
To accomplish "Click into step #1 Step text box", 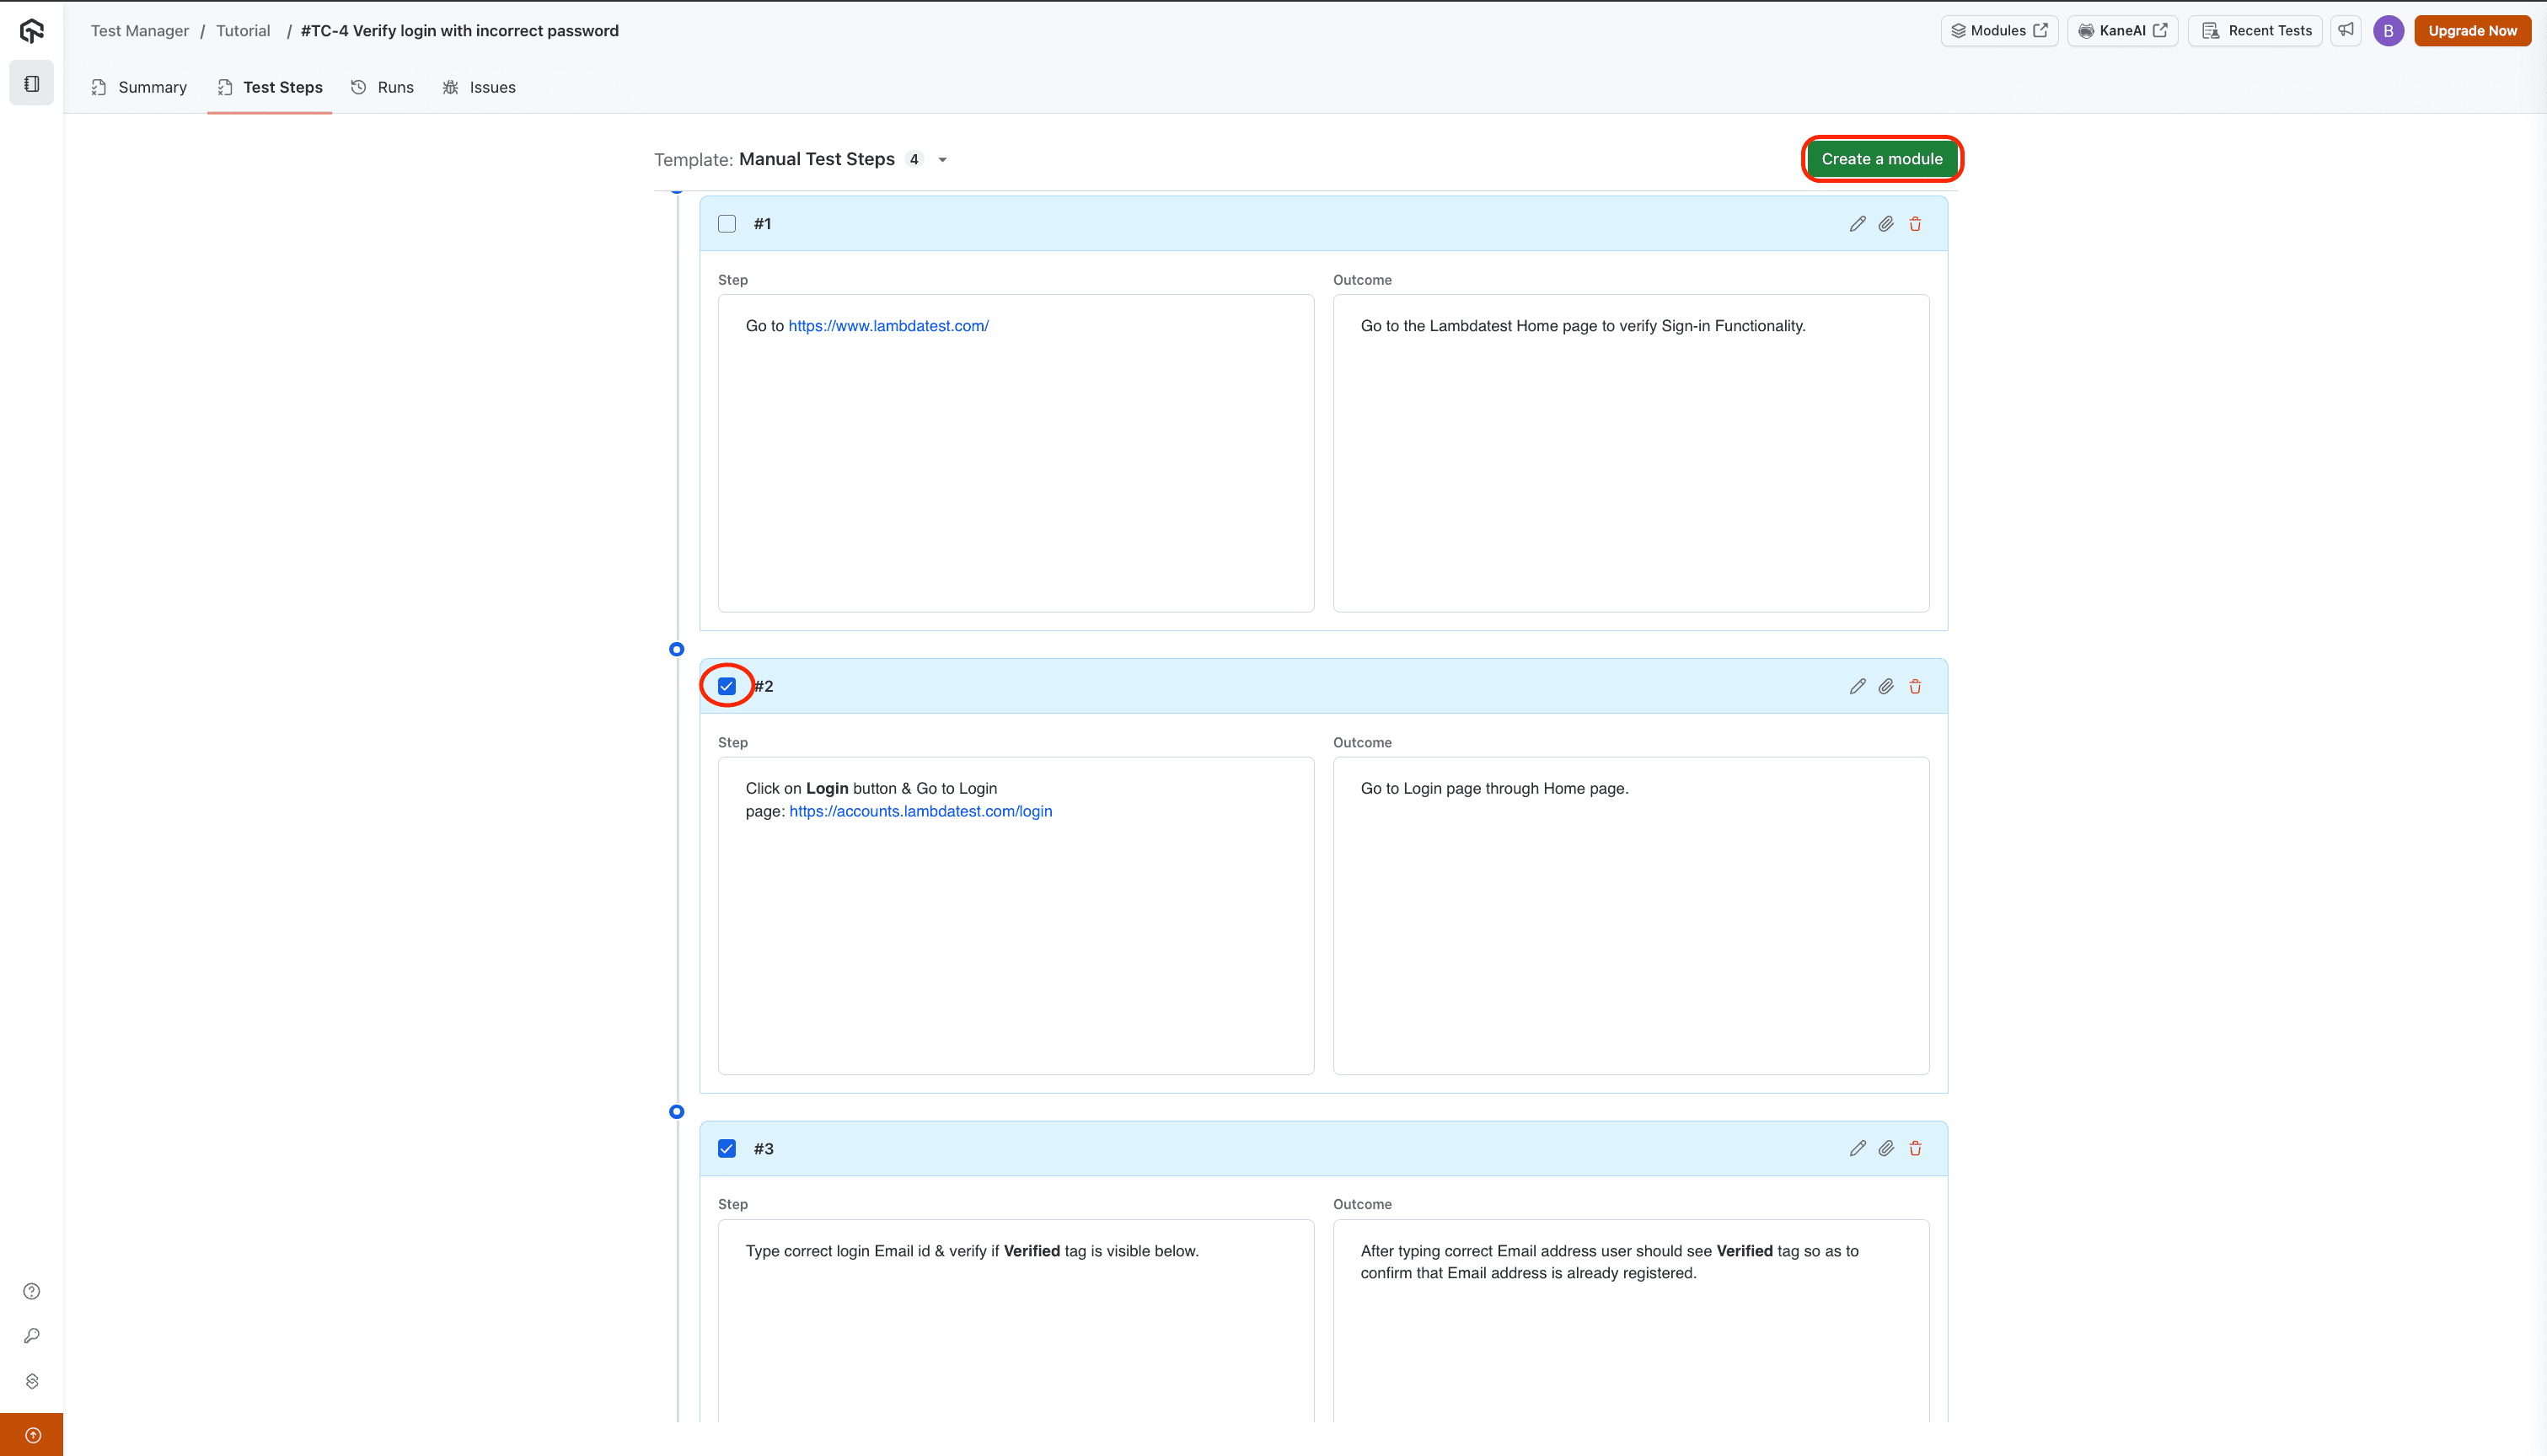I will pos(1016,453).
